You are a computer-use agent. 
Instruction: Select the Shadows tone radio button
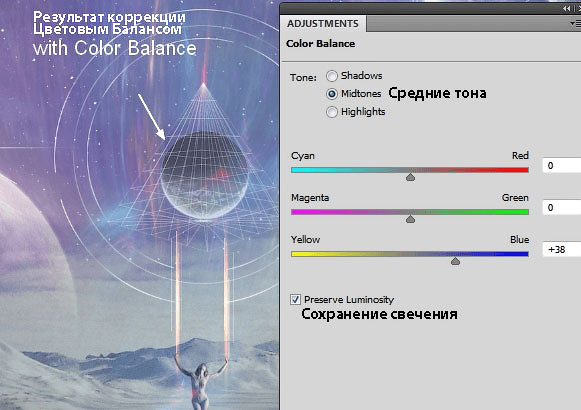click(332, 76)
